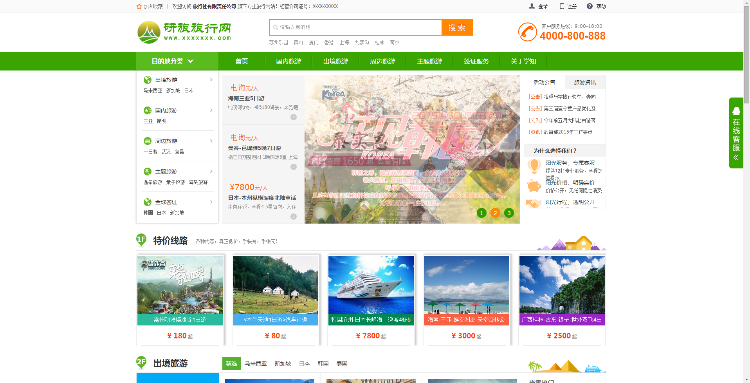The height and width of the screenshot is (383, 750).
Task: Click the orange telephone hotline icon
Action: (x=527, y=32)
